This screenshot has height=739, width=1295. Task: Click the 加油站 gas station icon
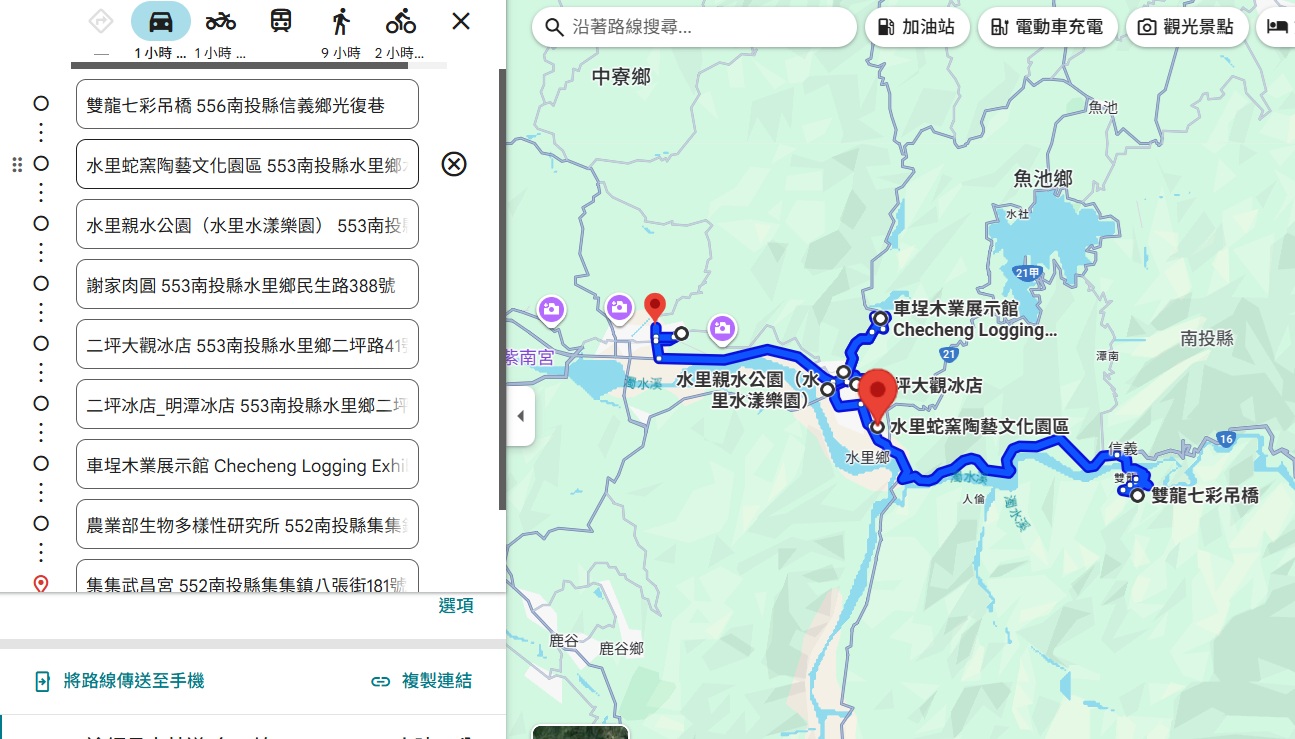917,27
